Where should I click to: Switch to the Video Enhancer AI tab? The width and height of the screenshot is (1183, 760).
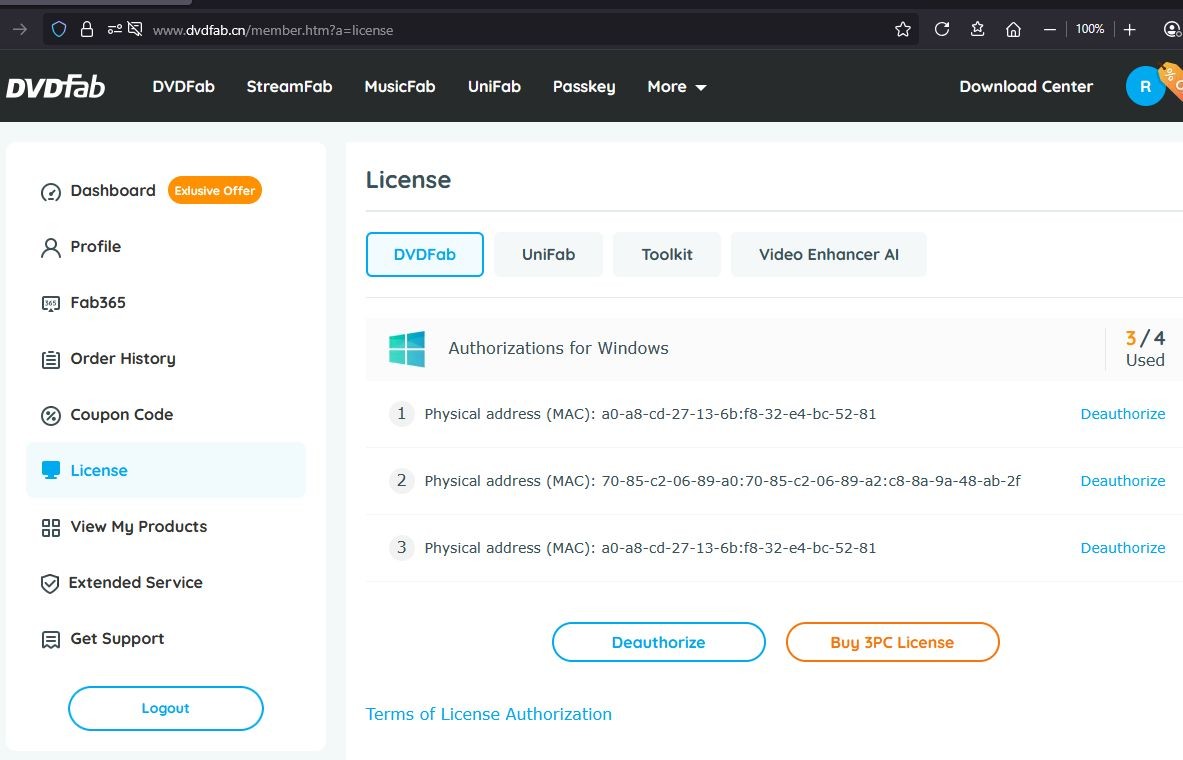coord(828,254)
